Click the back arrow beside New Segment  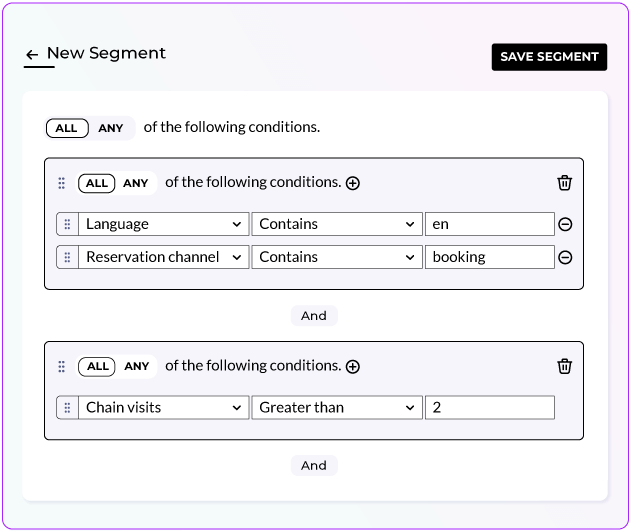[32, 55]
